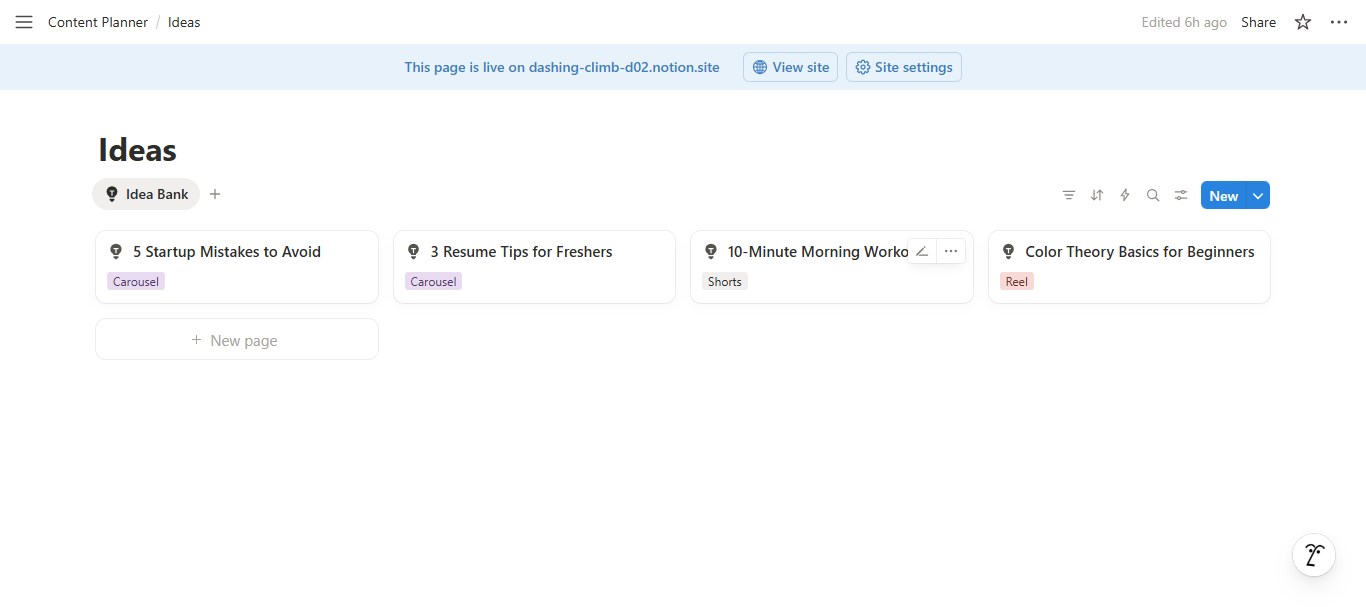Image resolution: width=1366 pixels, height=607 pixels.
Task: Add a new view with plus icon
Action: coord(215,194)
